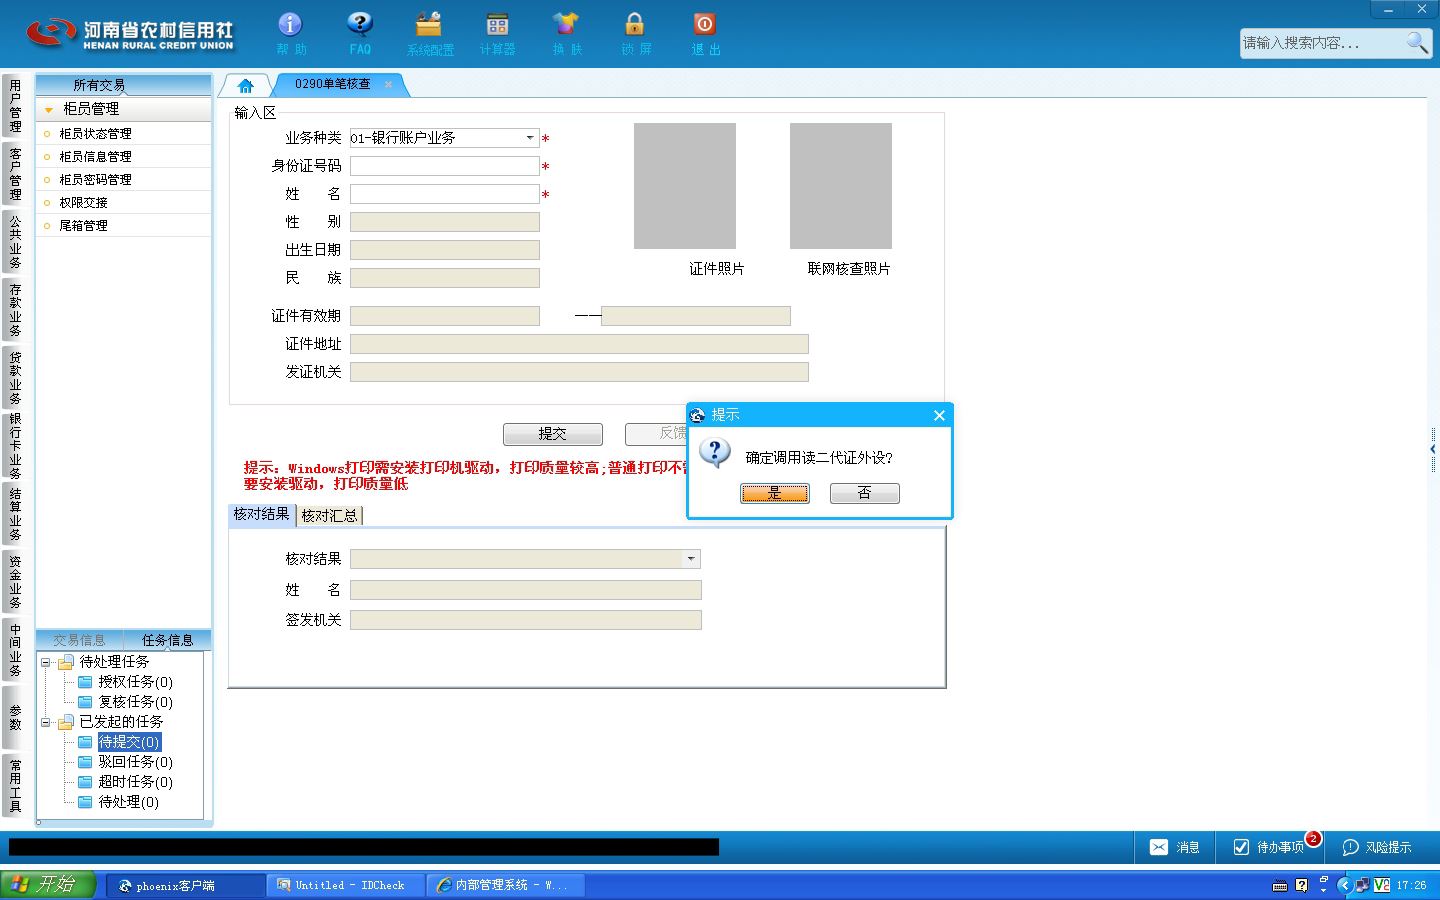Select the 用户管理 side tab
Screen dimensions: 1440x900
tap(15, 105)
